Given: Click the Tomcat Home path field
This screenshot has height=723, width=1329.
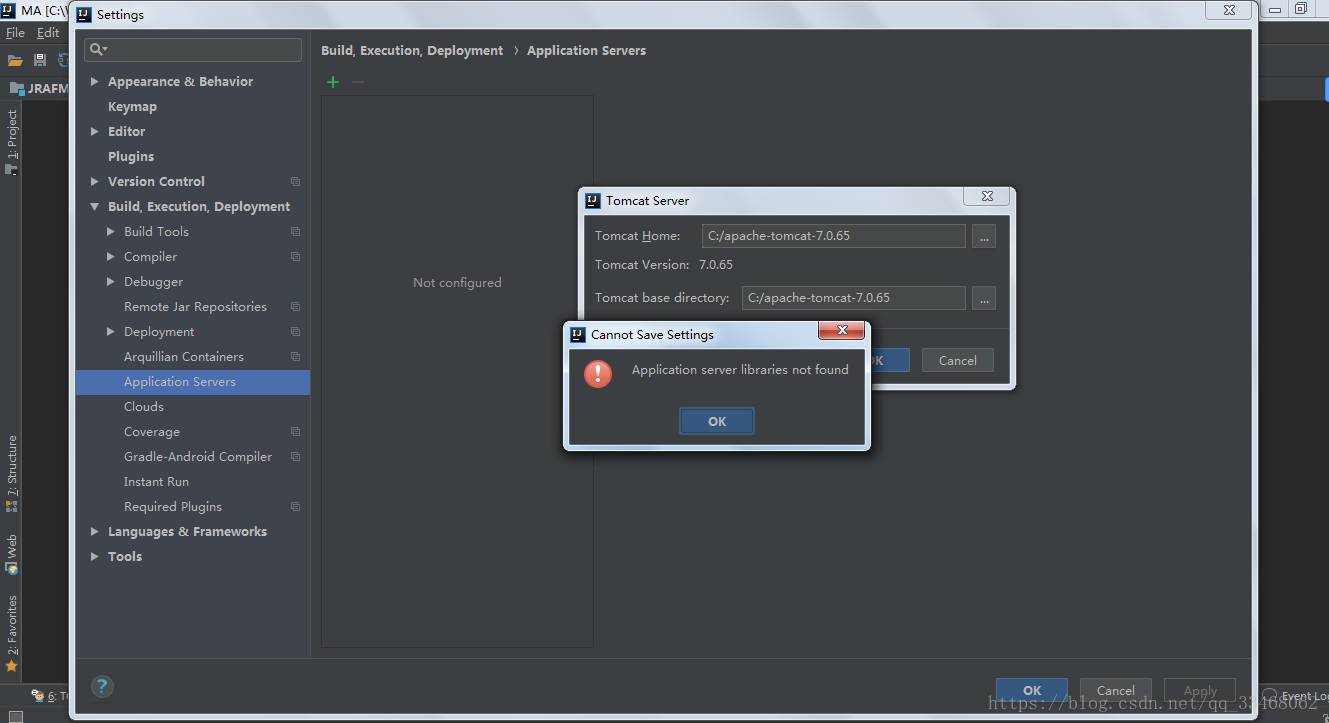Looking at the screenshot, I should pos(834,236).
